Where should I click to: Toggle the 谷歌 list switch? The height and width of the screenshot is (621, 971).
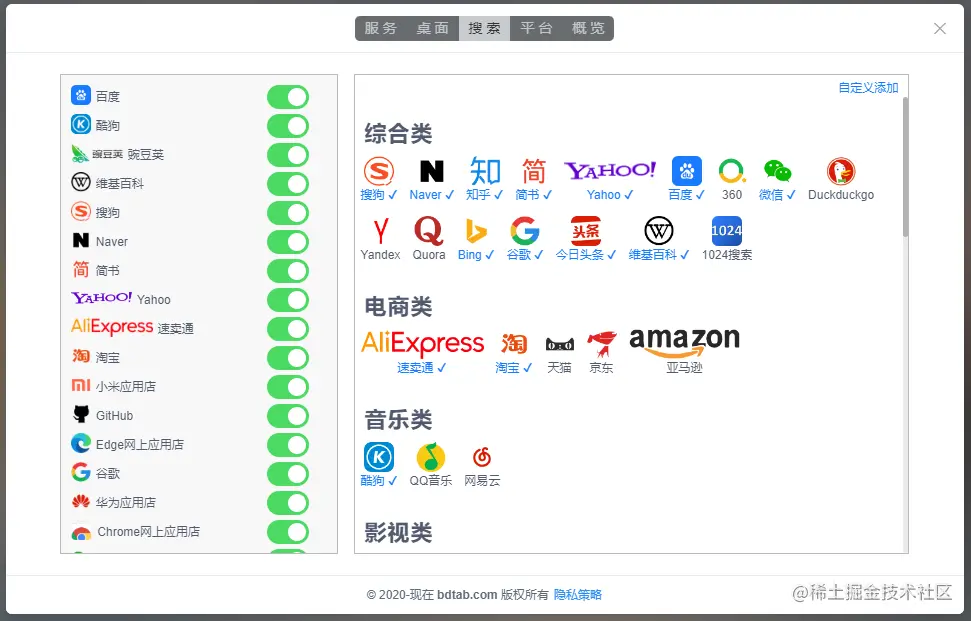pyautogui.click(x=288, y=474)
